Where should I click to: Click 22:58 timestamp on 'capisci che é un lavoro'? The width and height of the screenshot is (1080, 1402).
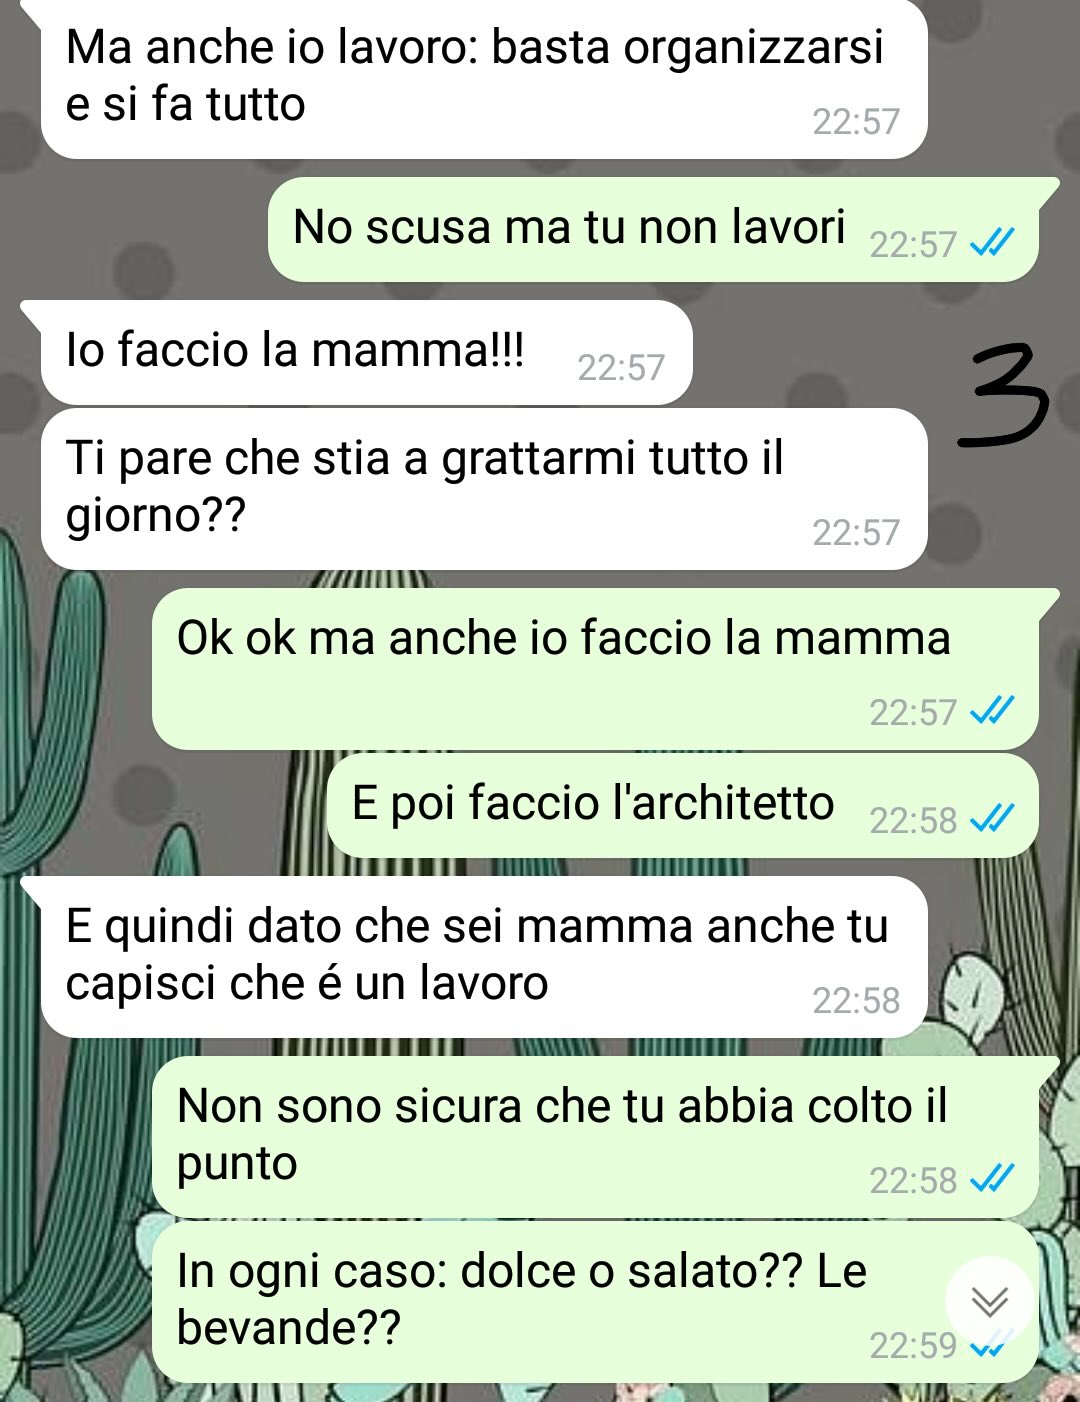point(856,999)
